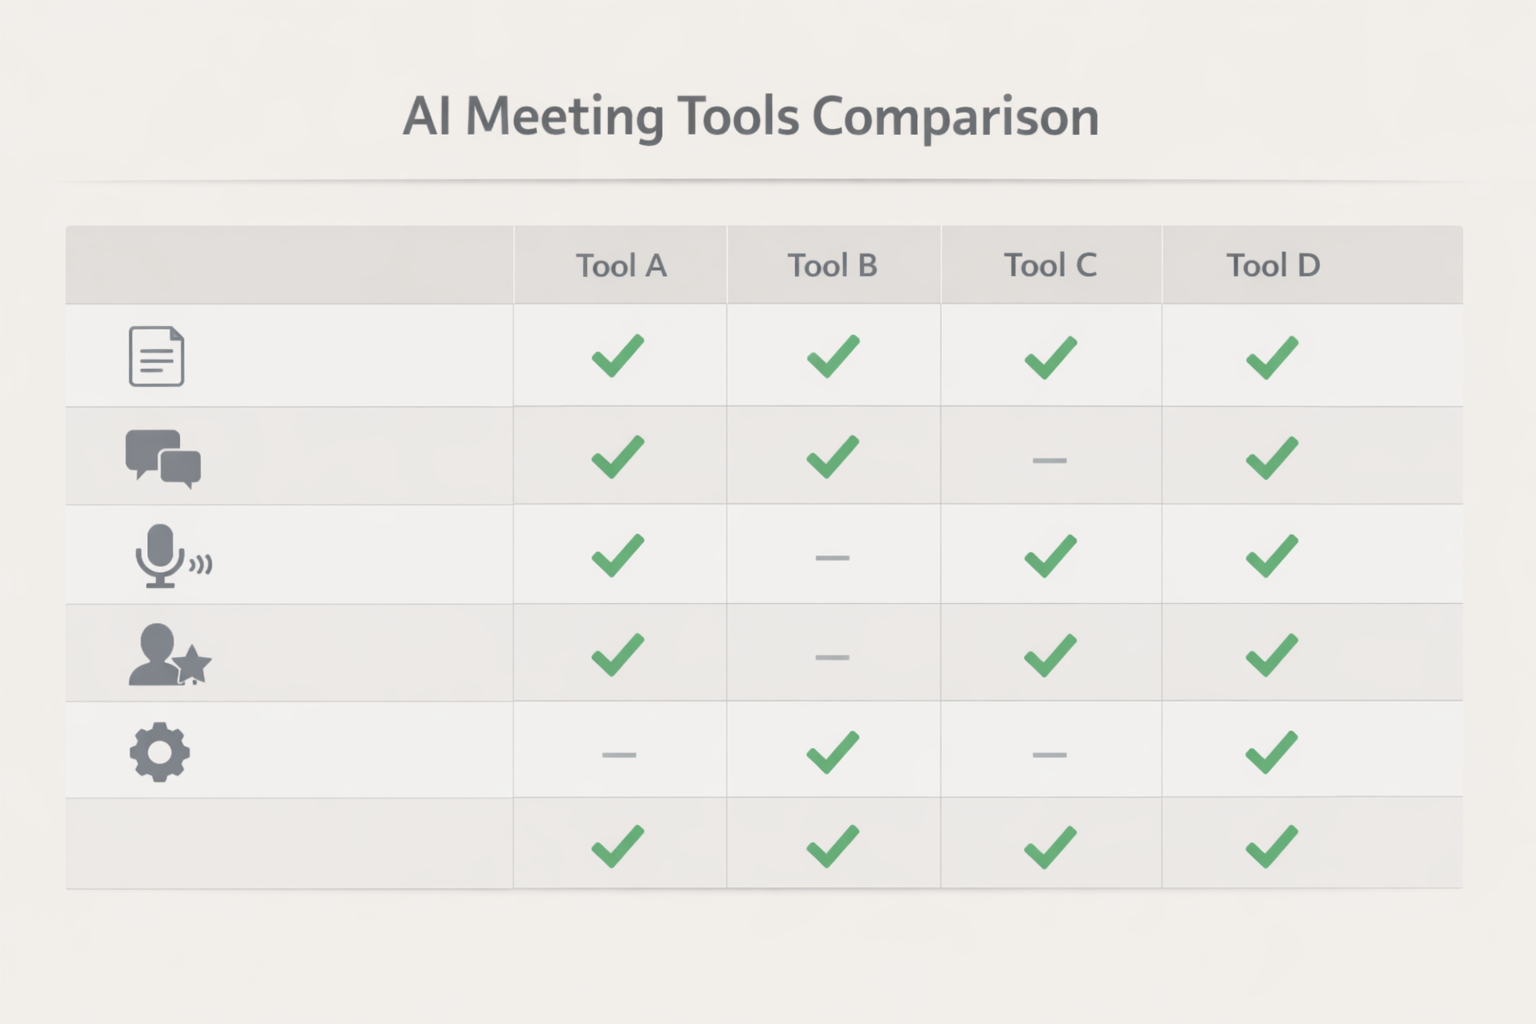The width and height of the screenshot is (1536, 1024).
Task: Select the Tool A column header
Action: point(621,265)
